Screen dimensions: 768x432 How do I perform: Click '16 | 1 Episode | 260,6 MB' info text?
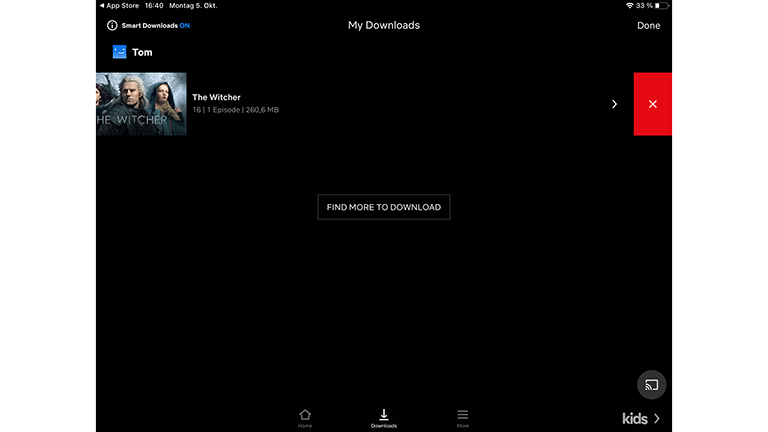[x=236, y=110]
